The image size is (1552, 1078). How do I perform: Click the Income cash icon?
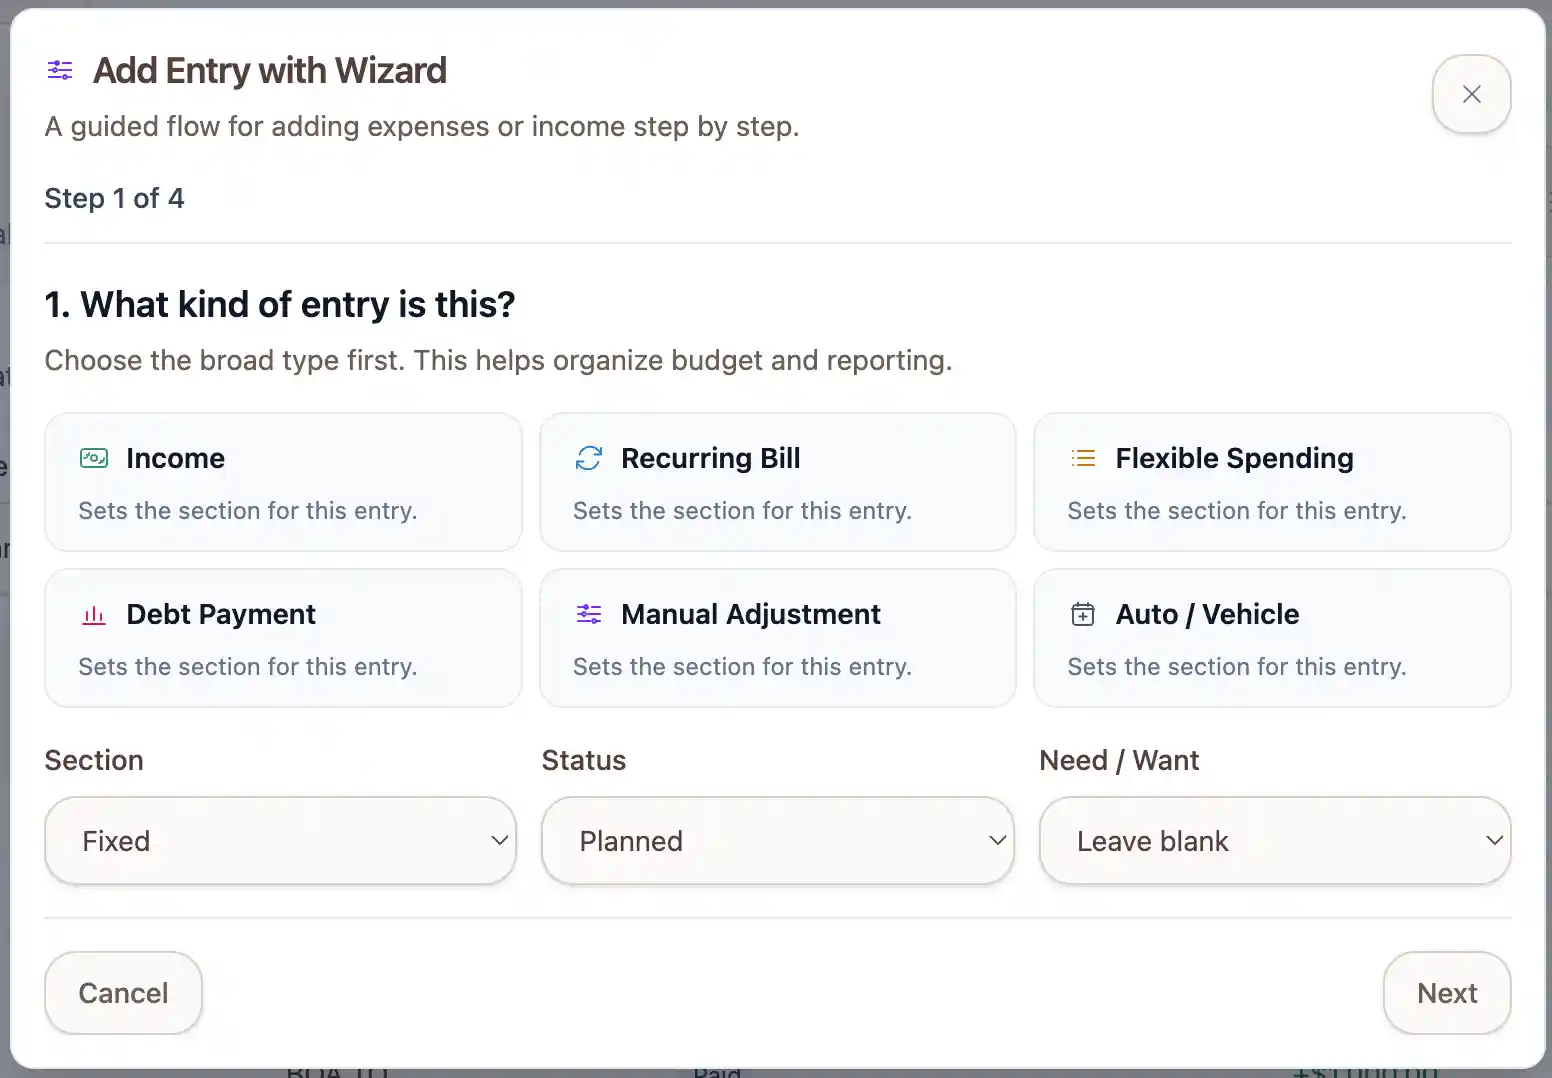click(x=94, y=458)
